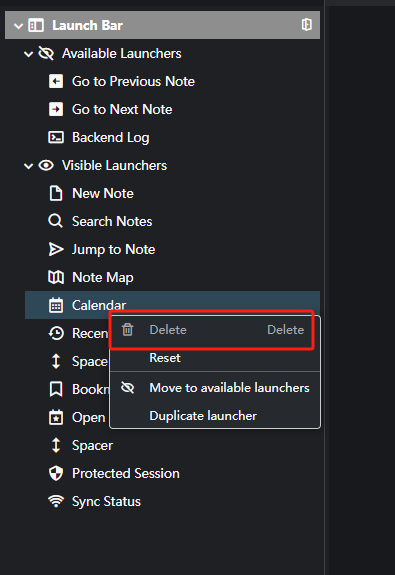The image size is (395, 575).
Task: Click the Bookmarks bookmark icon
Action: click(56, 389)
